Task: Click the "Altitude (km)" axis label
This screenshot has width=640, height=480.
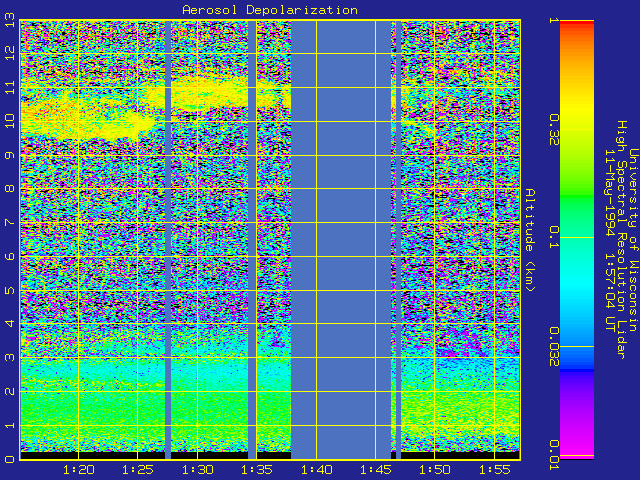Action: click(529, 240)
